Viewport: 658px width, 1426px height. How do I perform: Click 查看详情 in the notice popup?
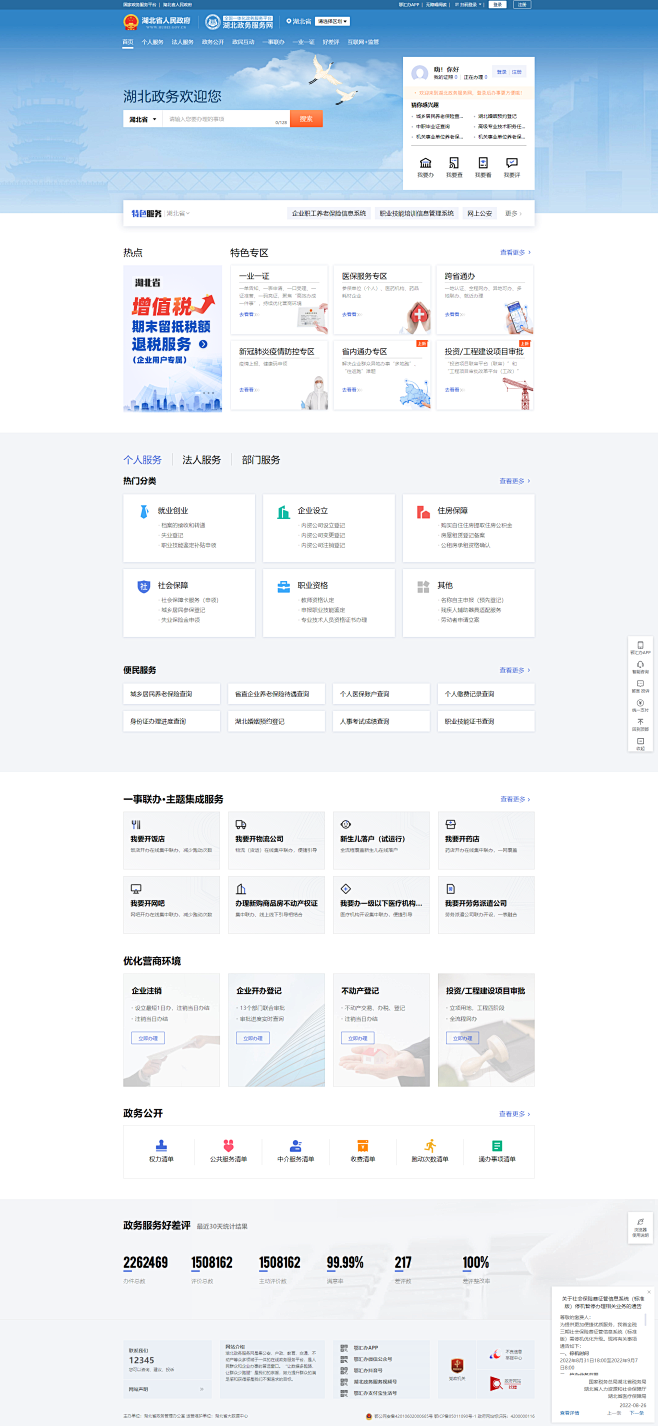569,1413
